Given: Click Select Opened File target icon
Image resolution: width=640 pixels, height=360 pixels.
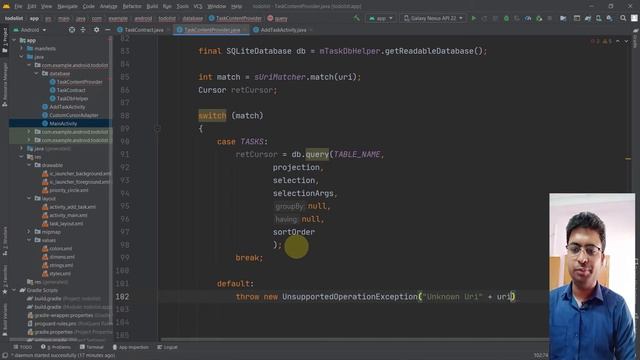Looking at the screenshot, I should click(x=72, y=30).
